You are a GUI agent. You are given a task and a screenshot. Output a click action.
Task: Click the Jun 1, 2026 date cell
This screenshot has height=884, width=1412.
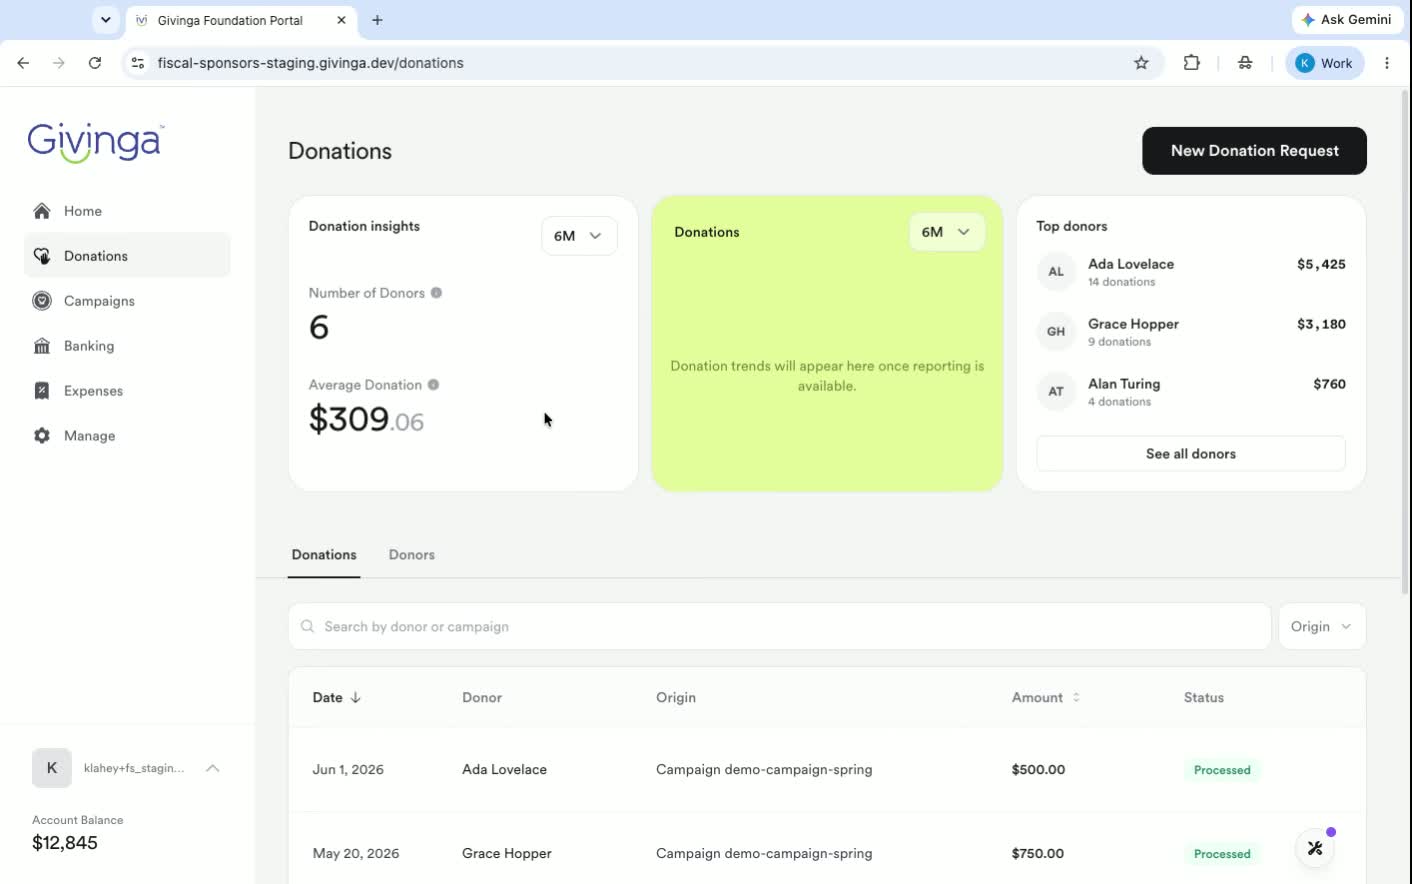[x=348, y=770]
